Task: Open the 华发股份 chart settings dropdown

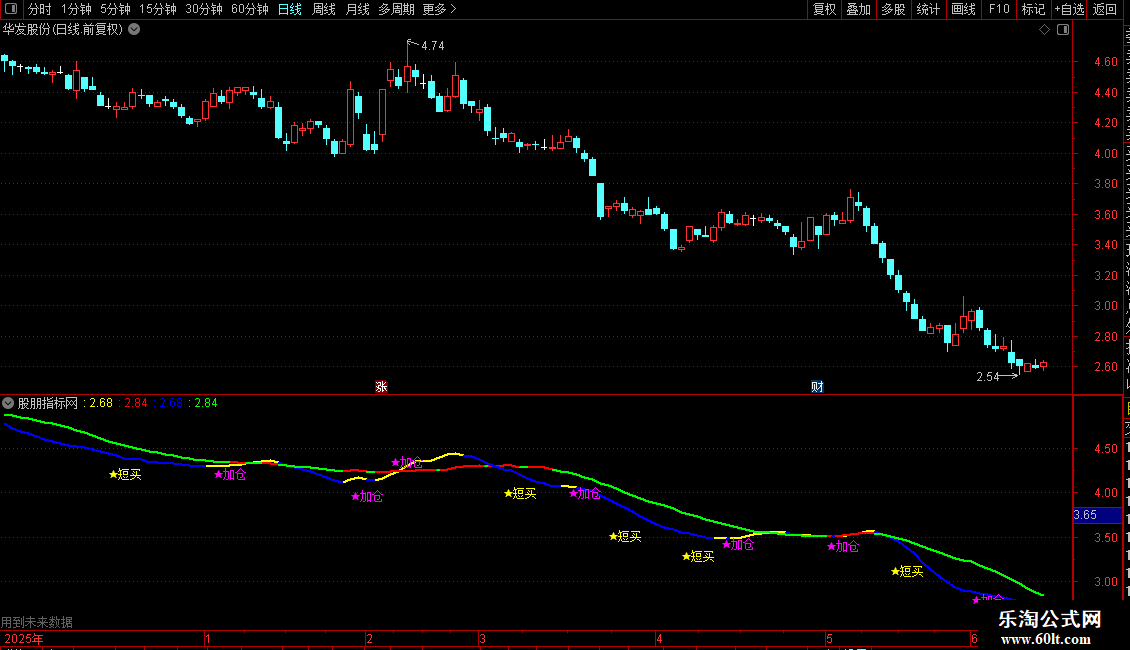Action: [134, 30]
